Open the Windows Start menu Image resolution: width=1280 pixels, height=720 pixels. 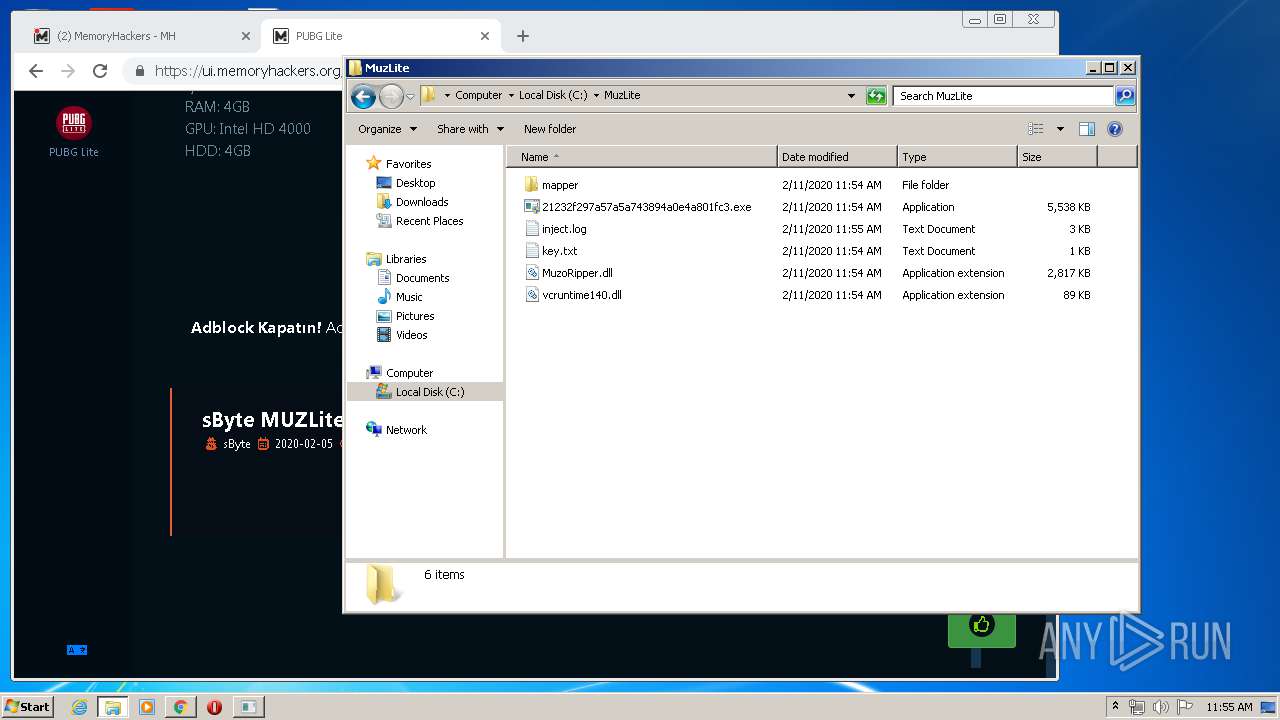click(27, 706)
